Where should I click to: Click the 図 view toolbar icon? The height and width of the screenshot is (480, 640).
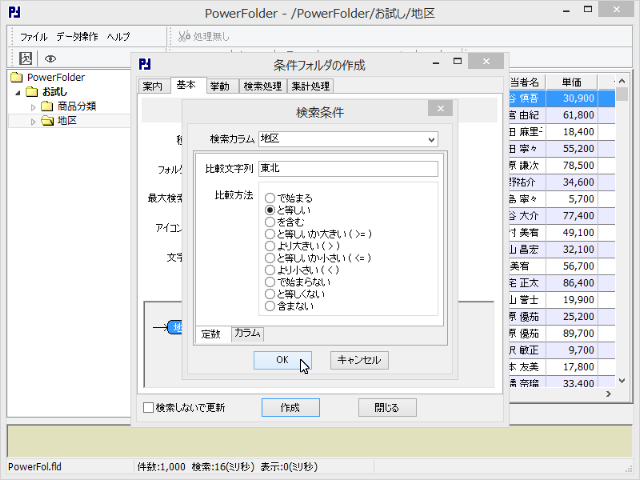tap(25, 58)
